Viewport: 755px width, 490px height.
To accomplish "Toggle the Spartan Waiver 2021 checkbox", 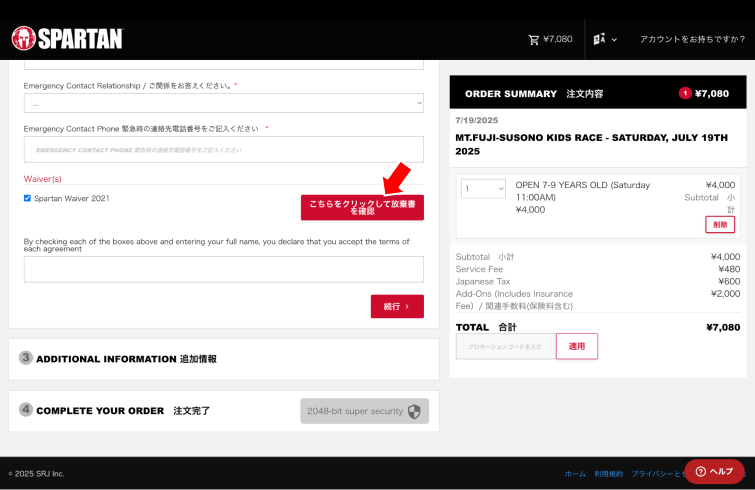I will (x=27, y=198).
